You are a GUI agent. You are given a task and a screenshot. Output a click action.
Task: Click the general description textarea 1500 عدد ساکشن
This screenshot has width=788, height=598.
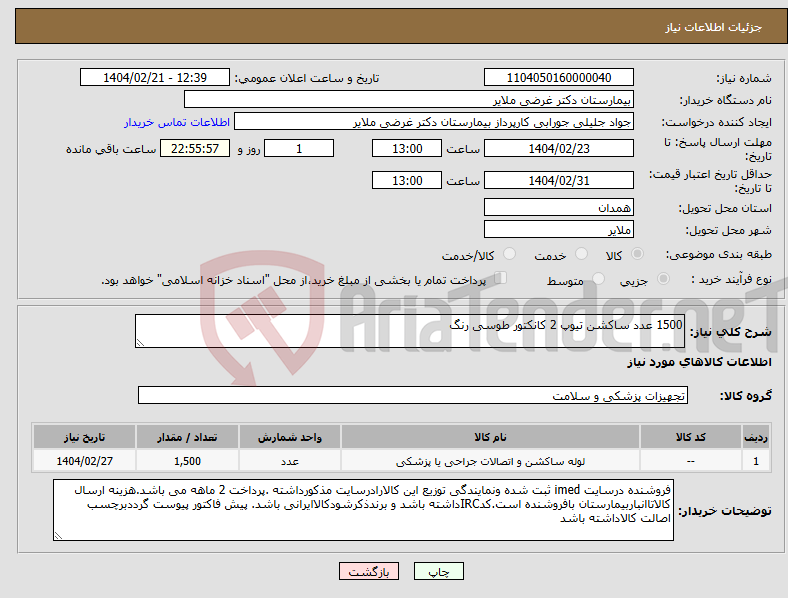coord(410,331)
